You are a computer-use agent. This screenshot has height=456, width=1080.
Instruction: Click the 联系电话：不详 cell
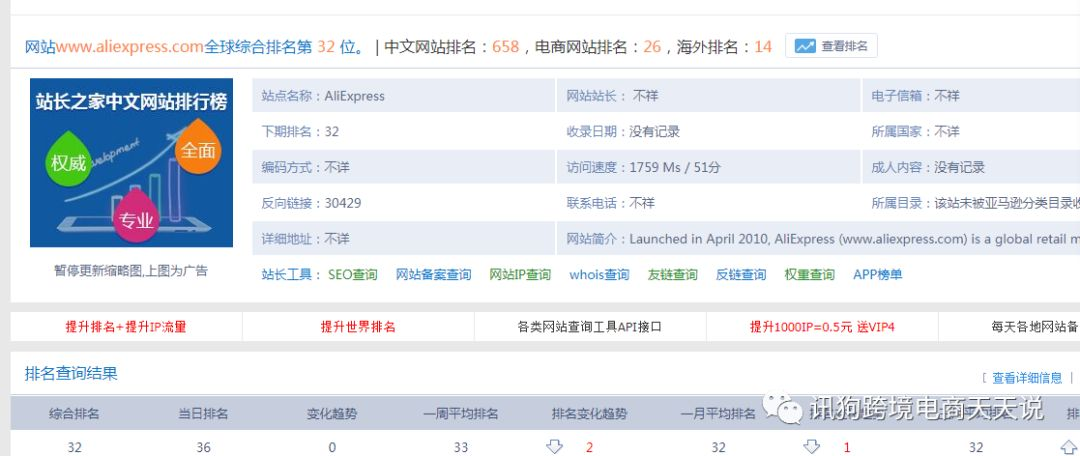(709, 203)
